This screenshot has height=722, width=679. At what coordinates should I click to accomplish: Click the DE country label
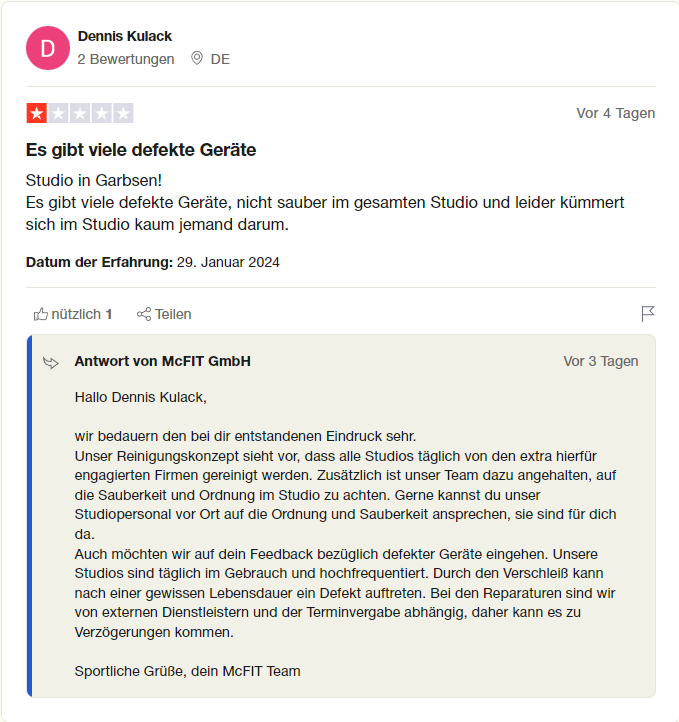click(220, 59)
